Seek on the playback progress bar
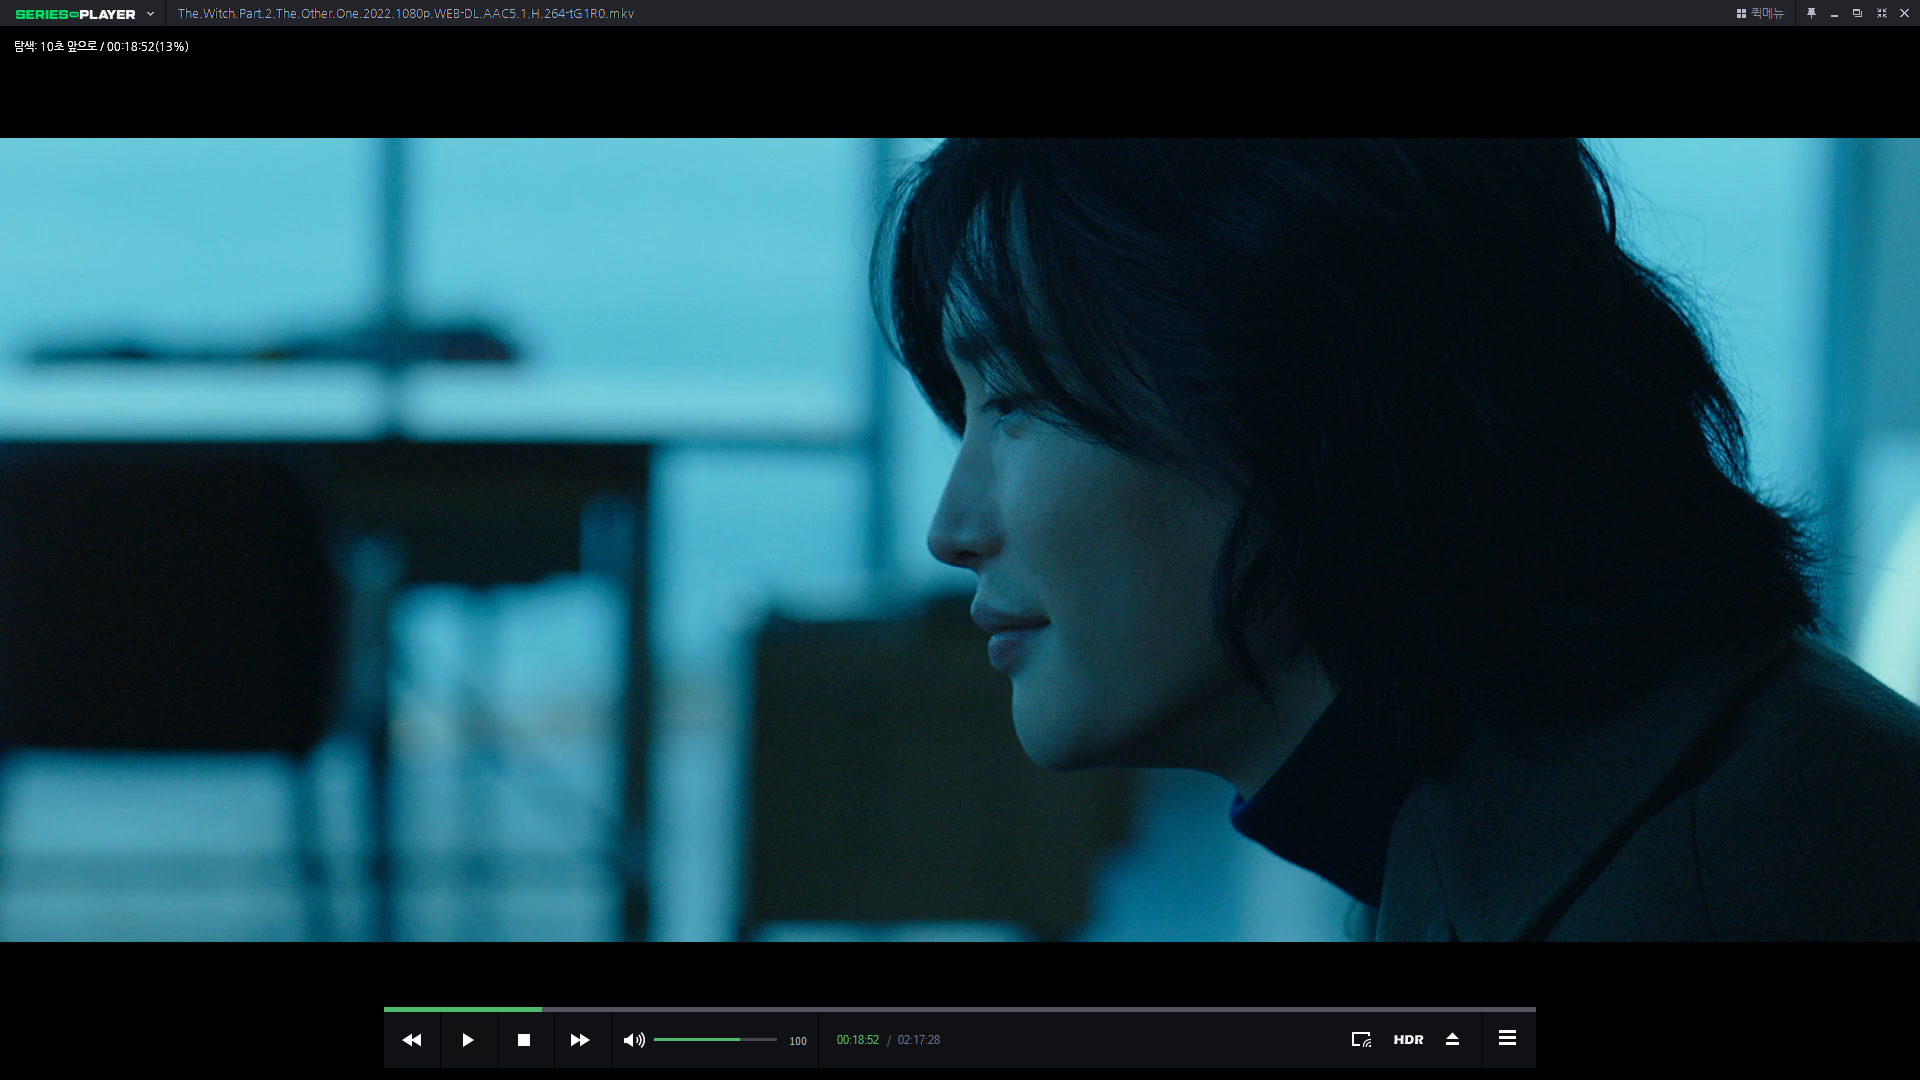The width and height of the screenshot is (1920, 1080). pyautogui.click(x=960, y=1009)
